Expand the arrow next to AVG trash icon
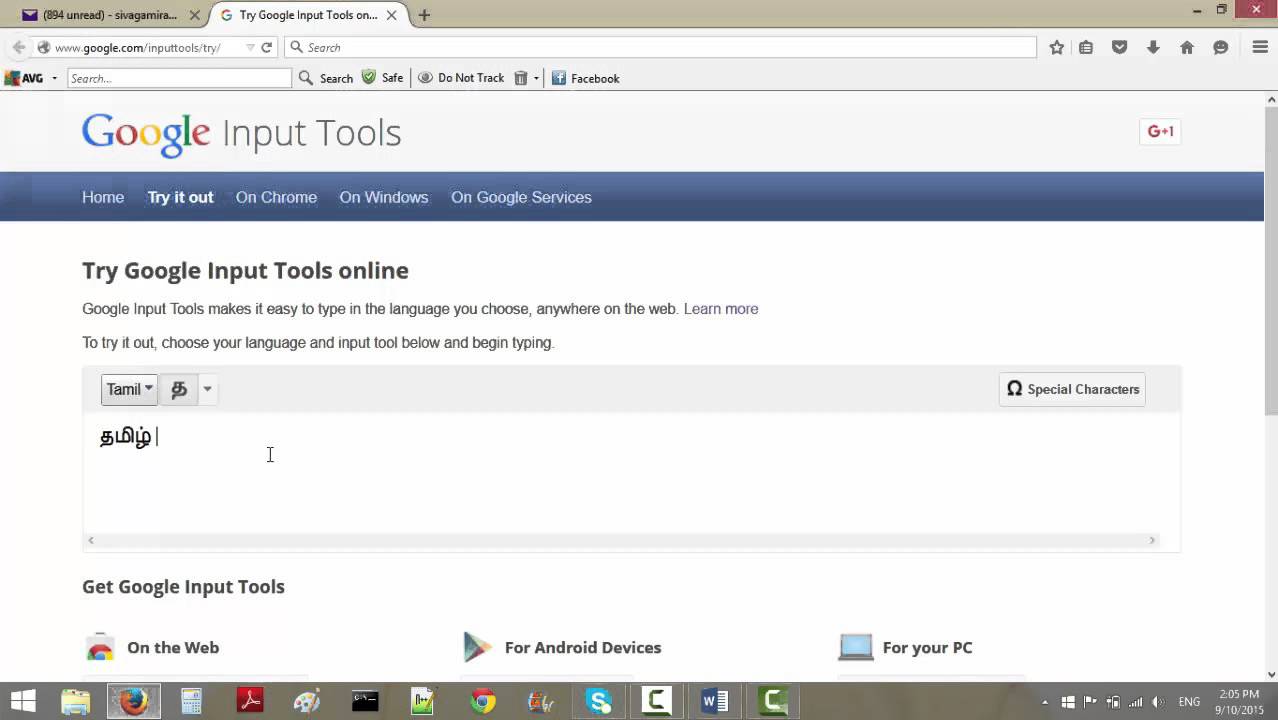The width and height of the screenshot is (1278, 720). tap(536, 78)
